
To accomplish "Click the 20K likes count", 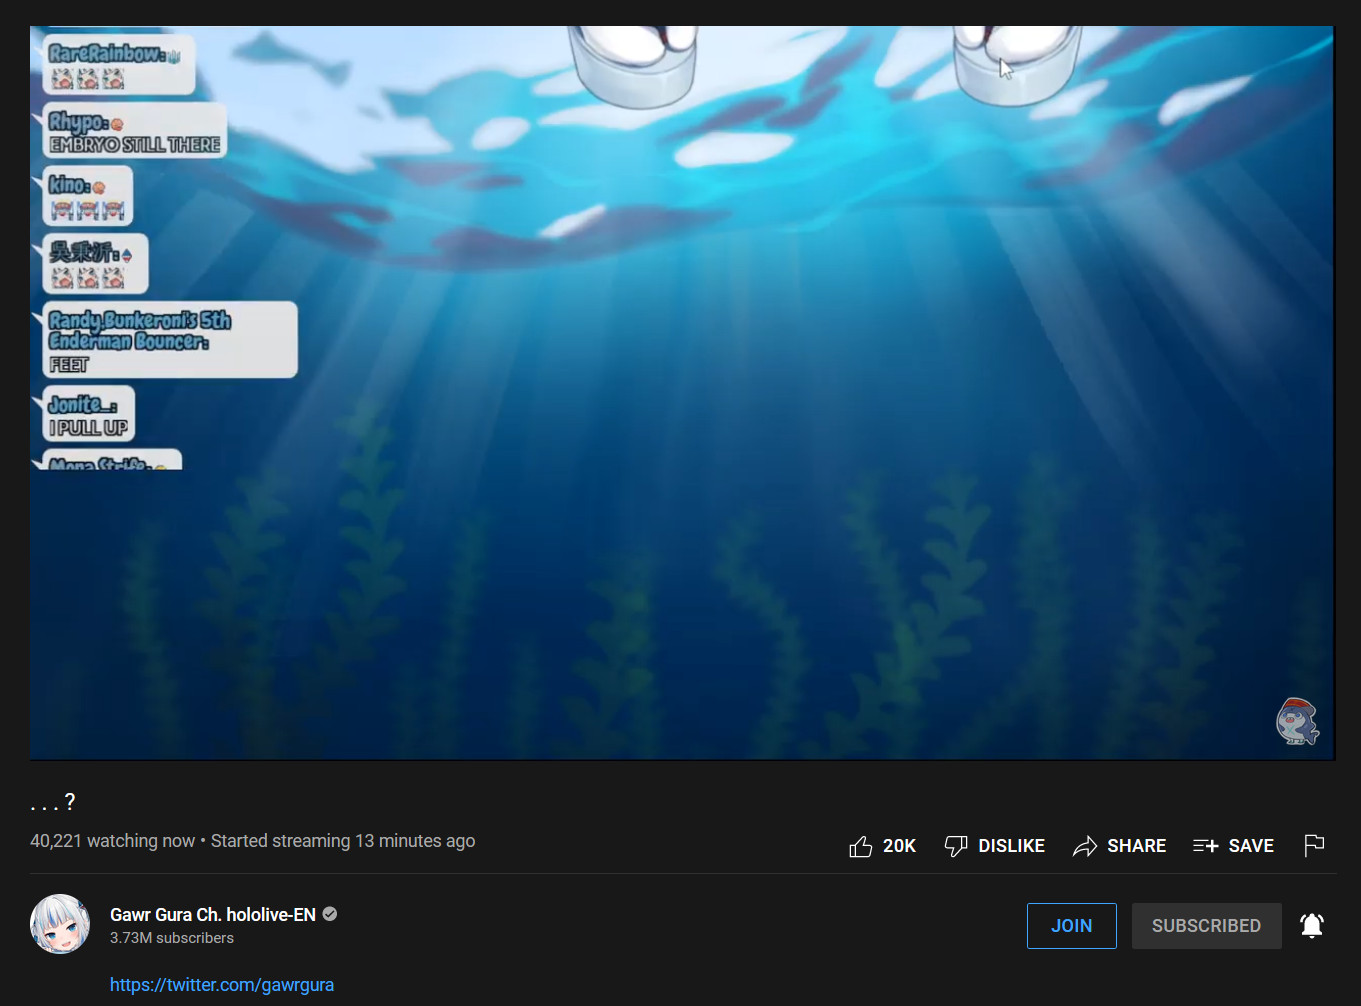I will tap(899, 846).
